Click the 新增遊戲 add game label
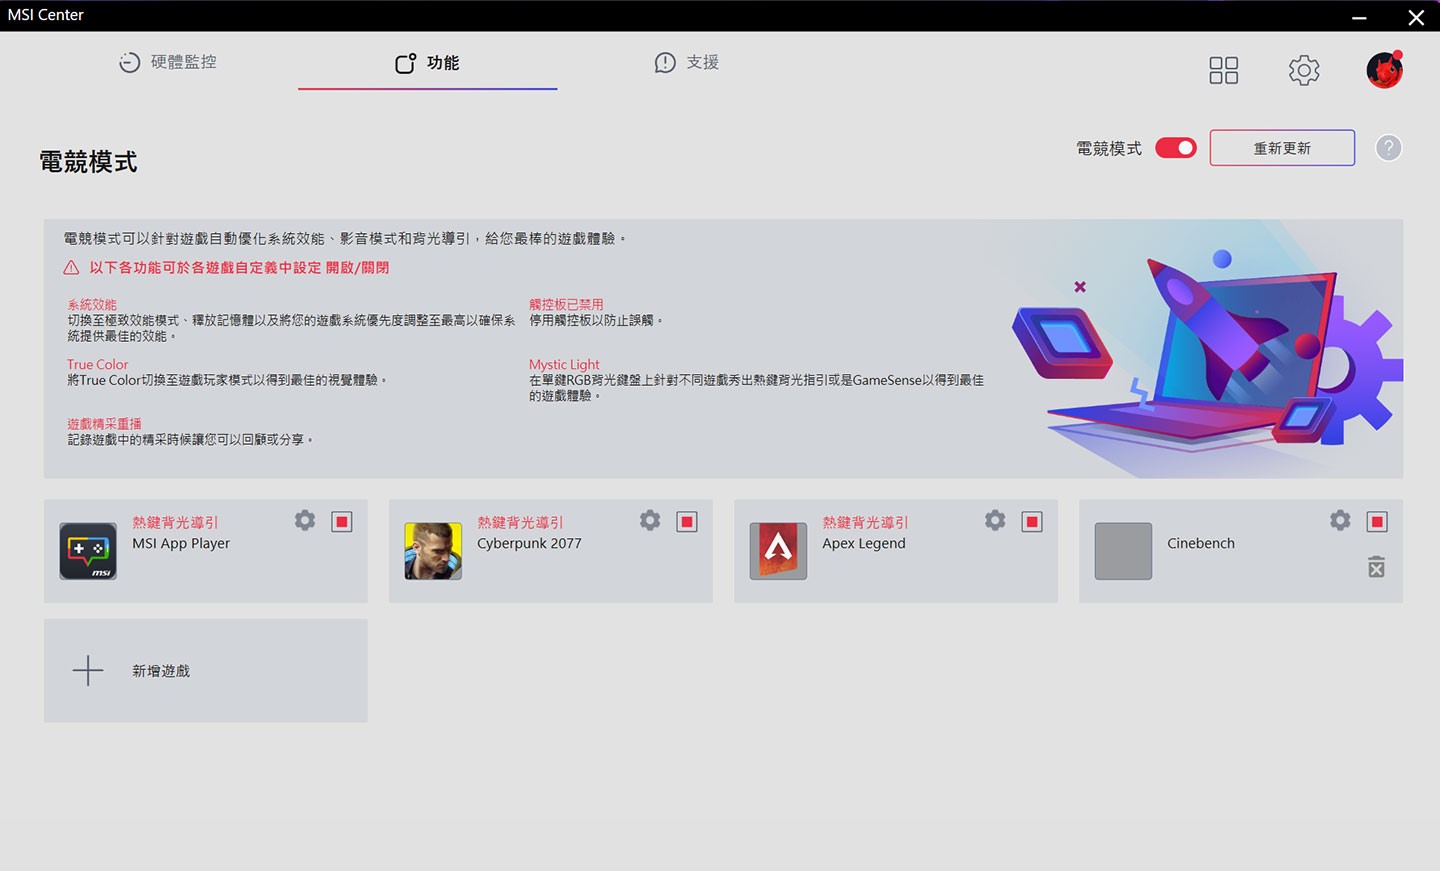Image resolution: width=1440 pixels, height=871 pixels. [x=161, y=671]
